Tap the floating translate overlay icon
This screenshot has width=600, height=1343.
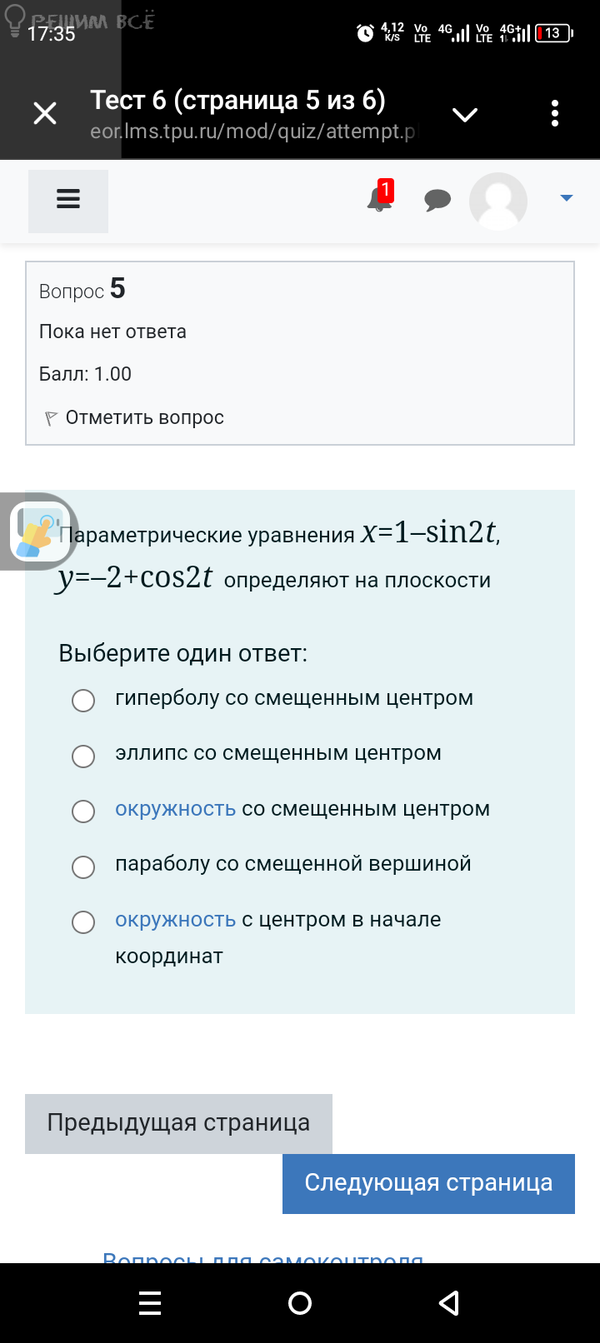[x=37, y=532]
